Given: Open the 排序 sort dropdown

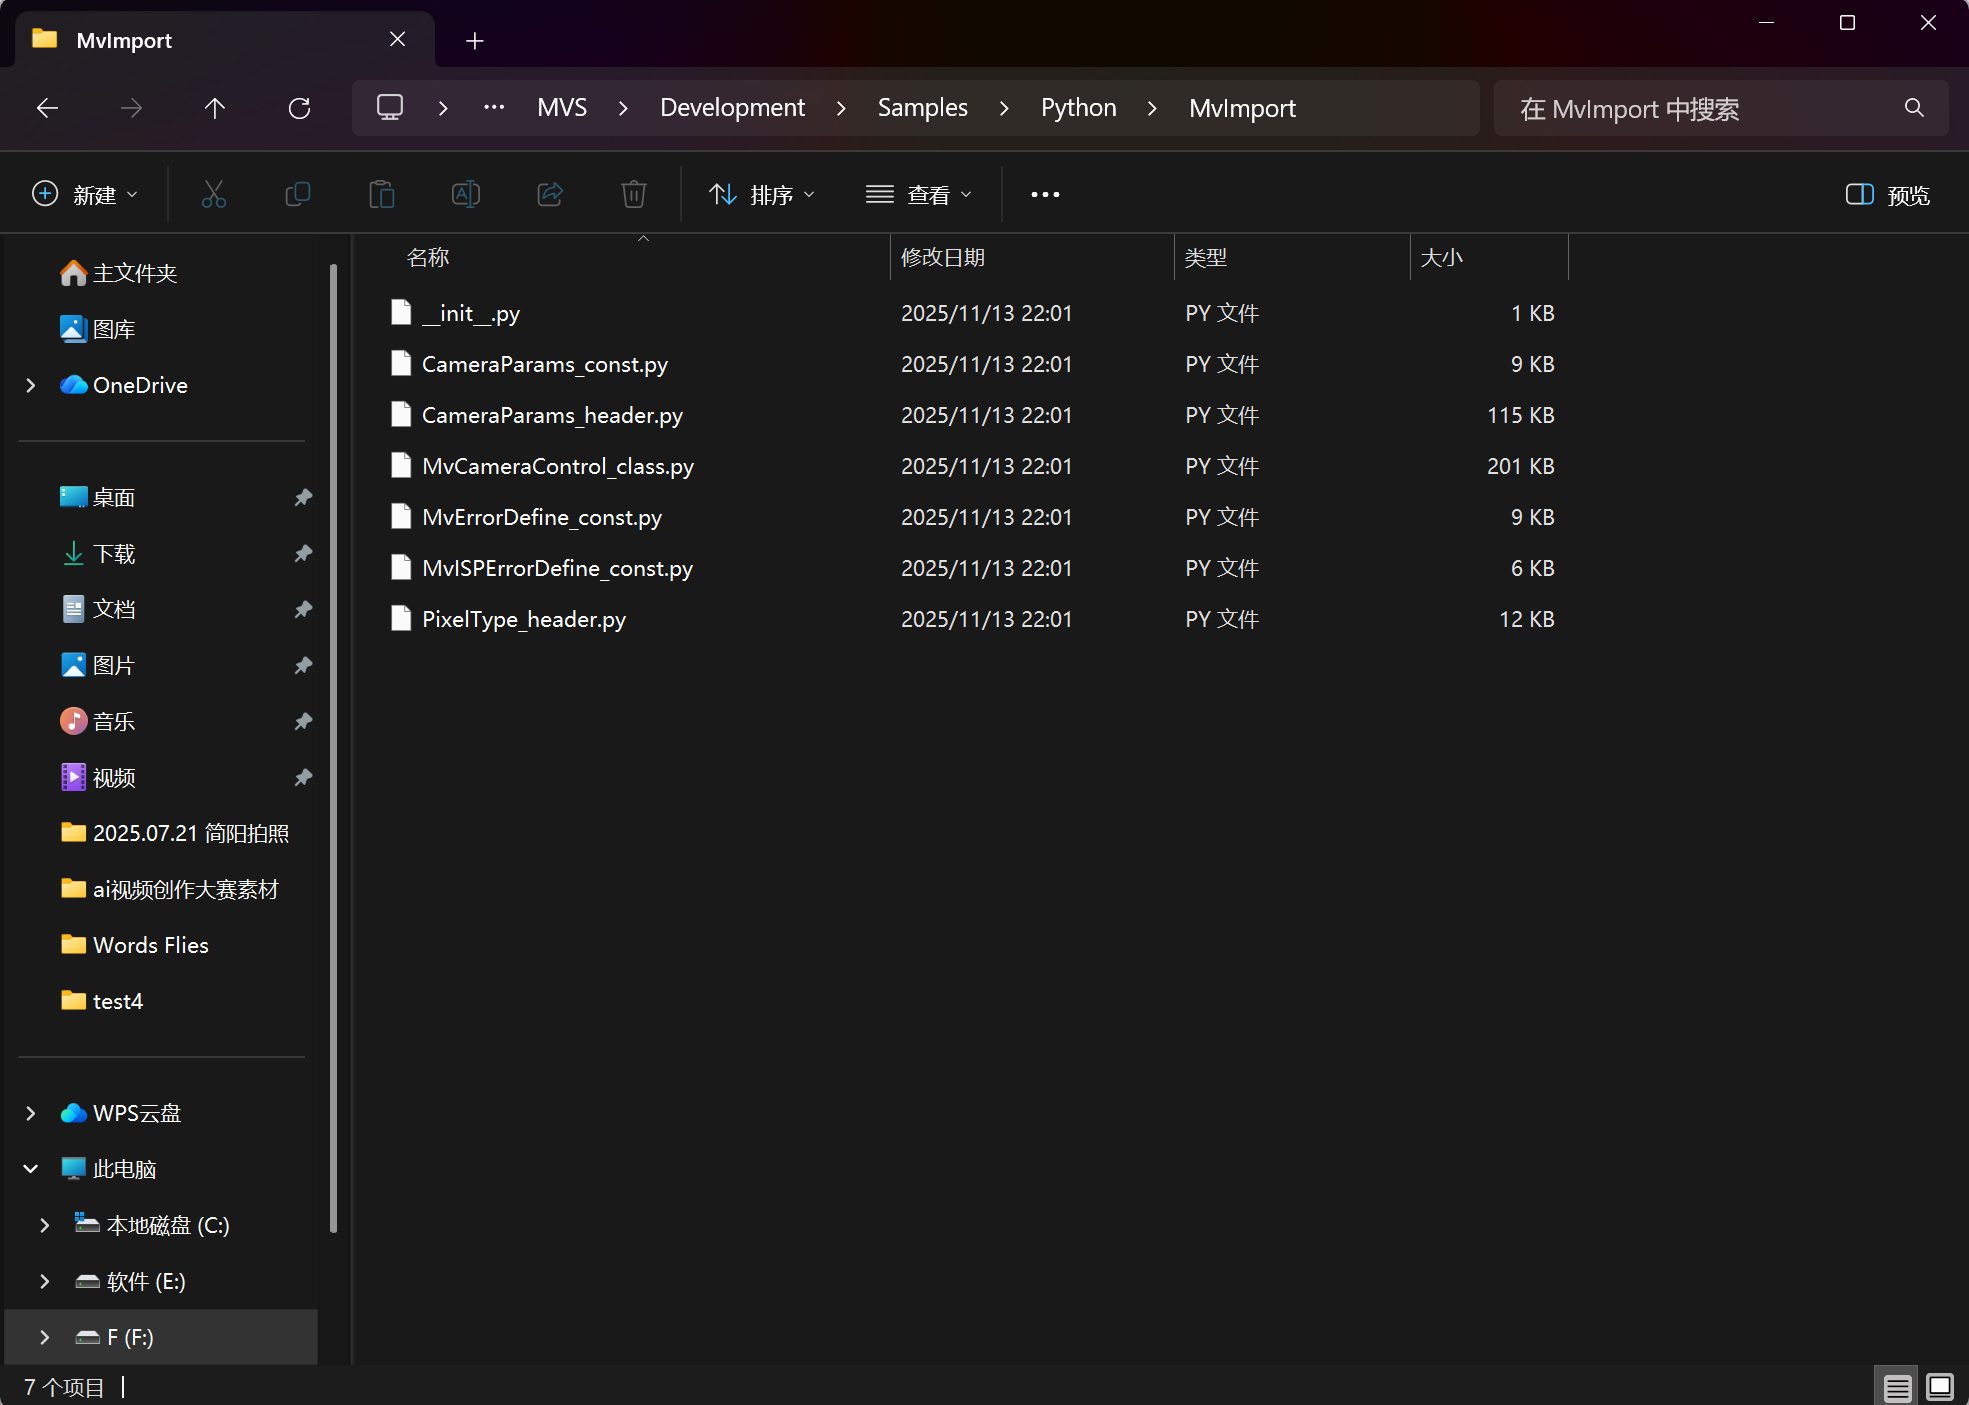Looking at the screenshot, I should 762,194.
